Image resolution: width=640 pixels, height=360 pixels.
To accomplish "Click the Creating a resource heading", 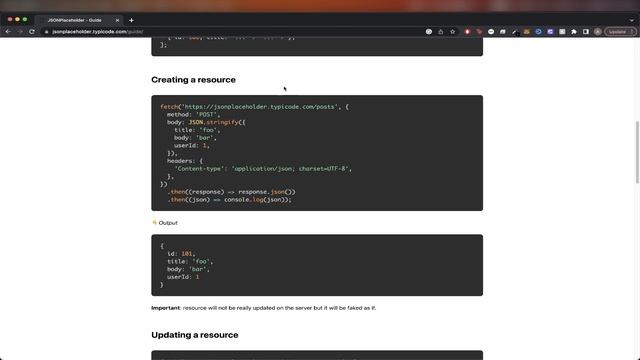I will 193,80.
